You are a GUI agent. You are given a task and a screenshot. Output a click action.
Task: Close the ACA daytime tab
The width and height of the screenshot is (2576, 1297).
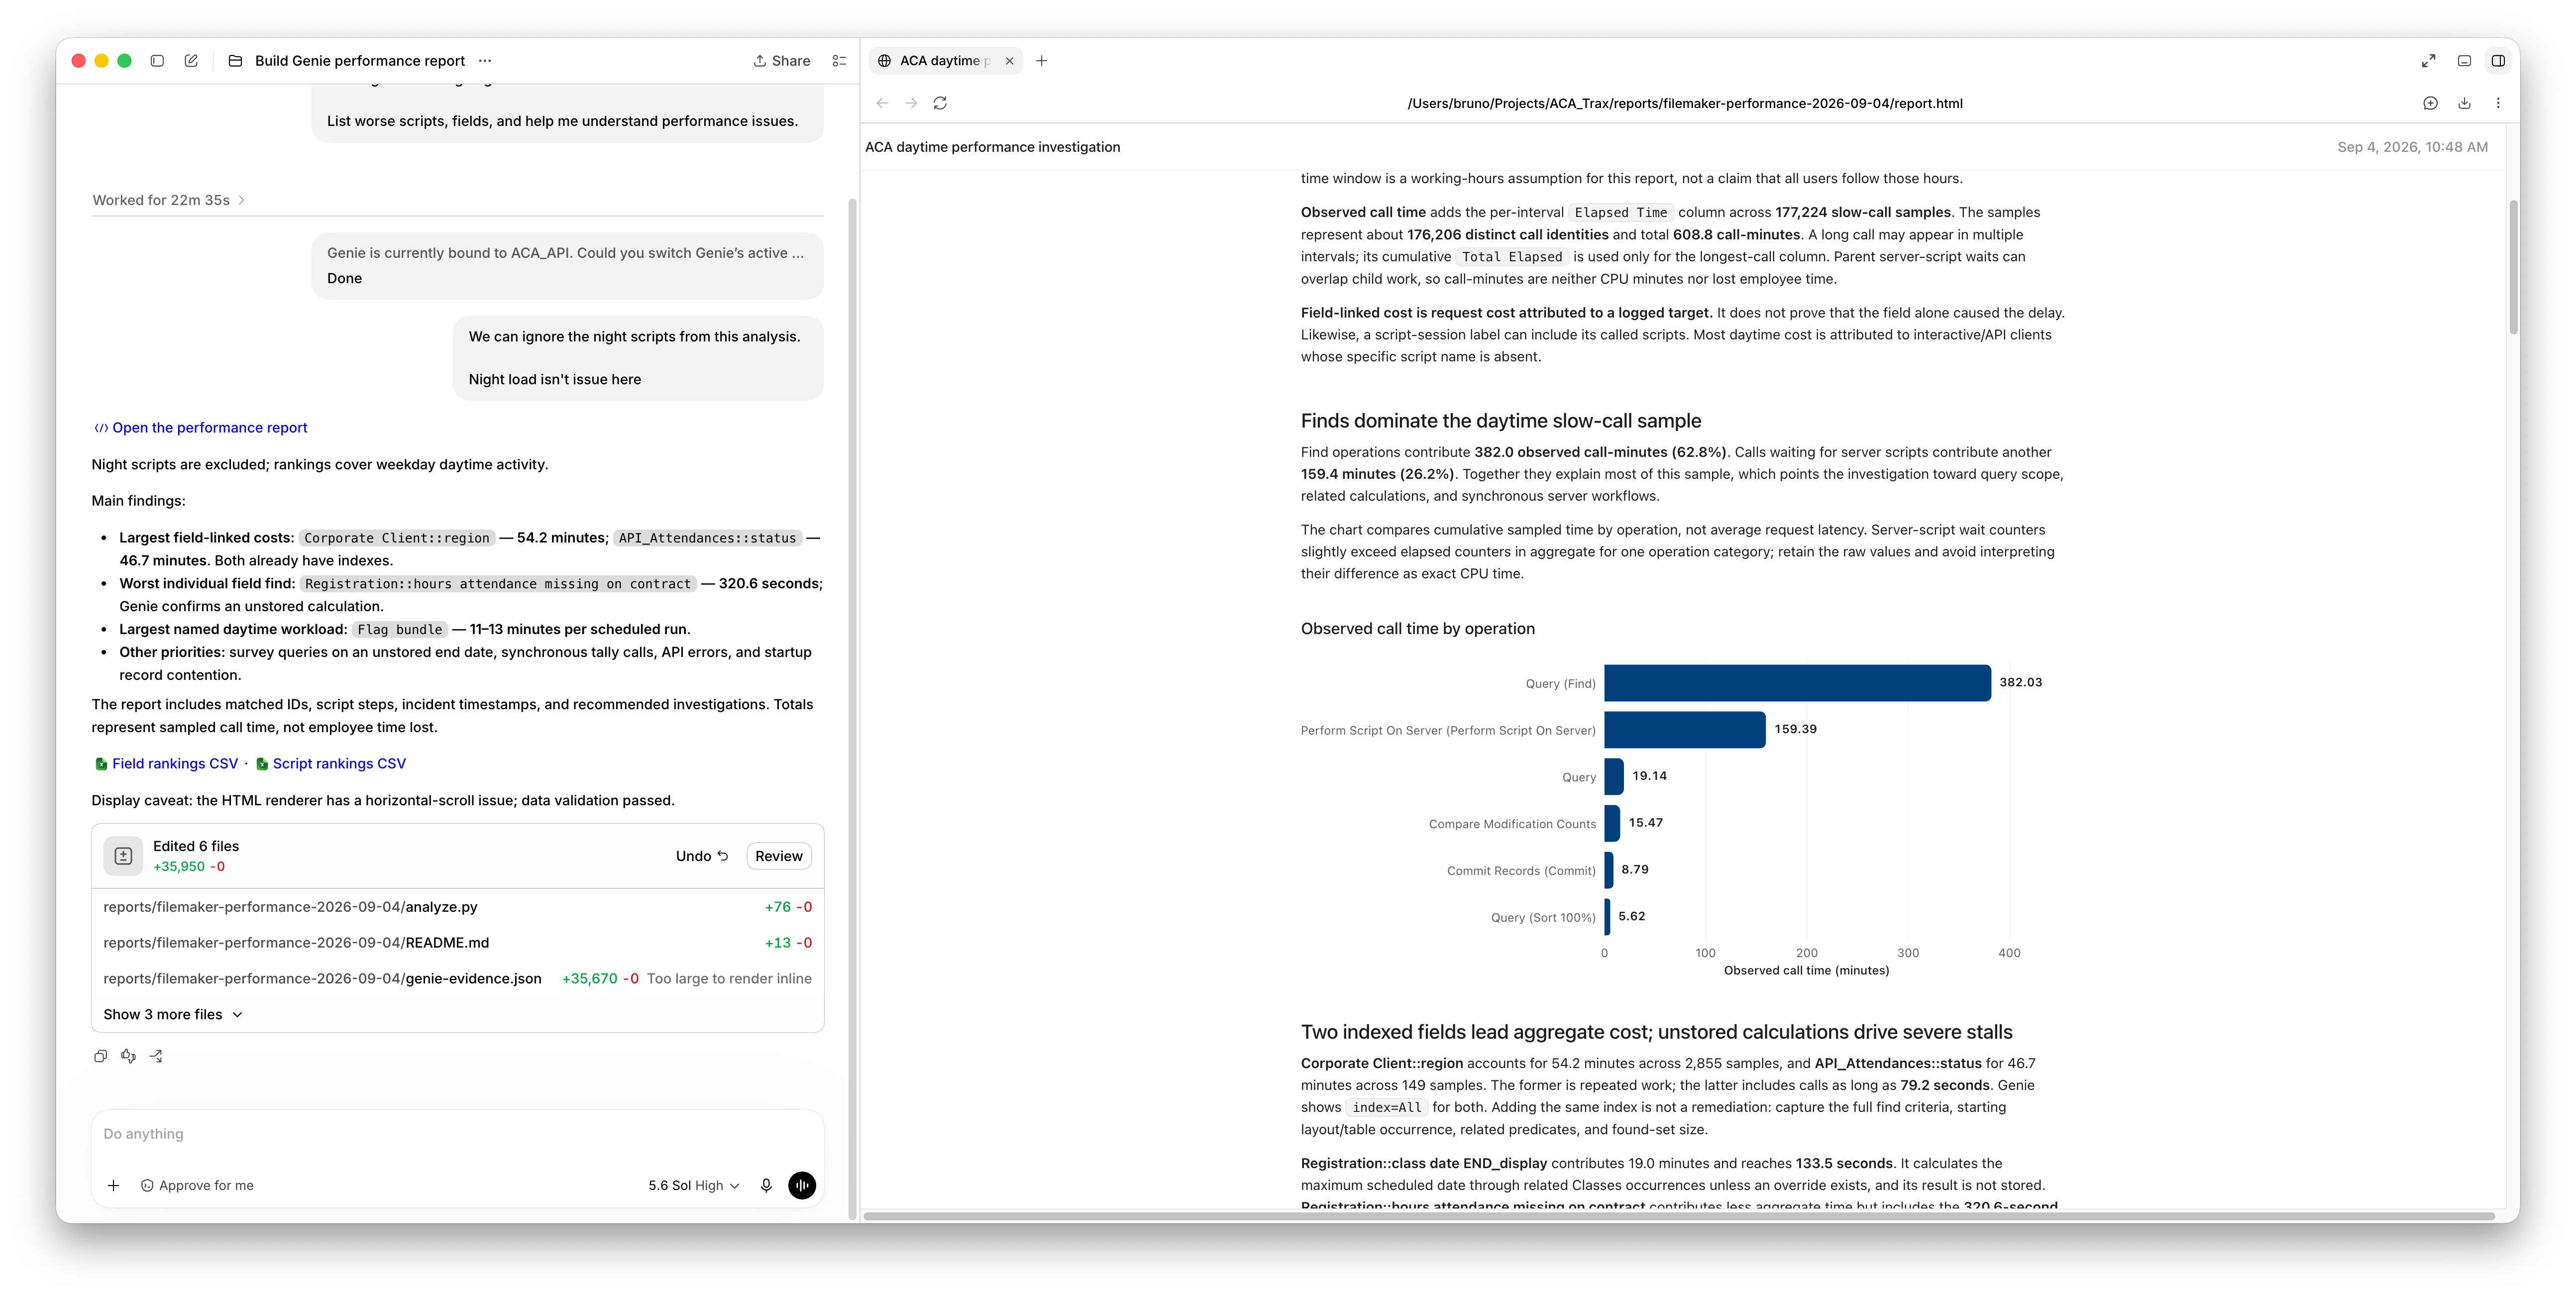click(1010, 61)
